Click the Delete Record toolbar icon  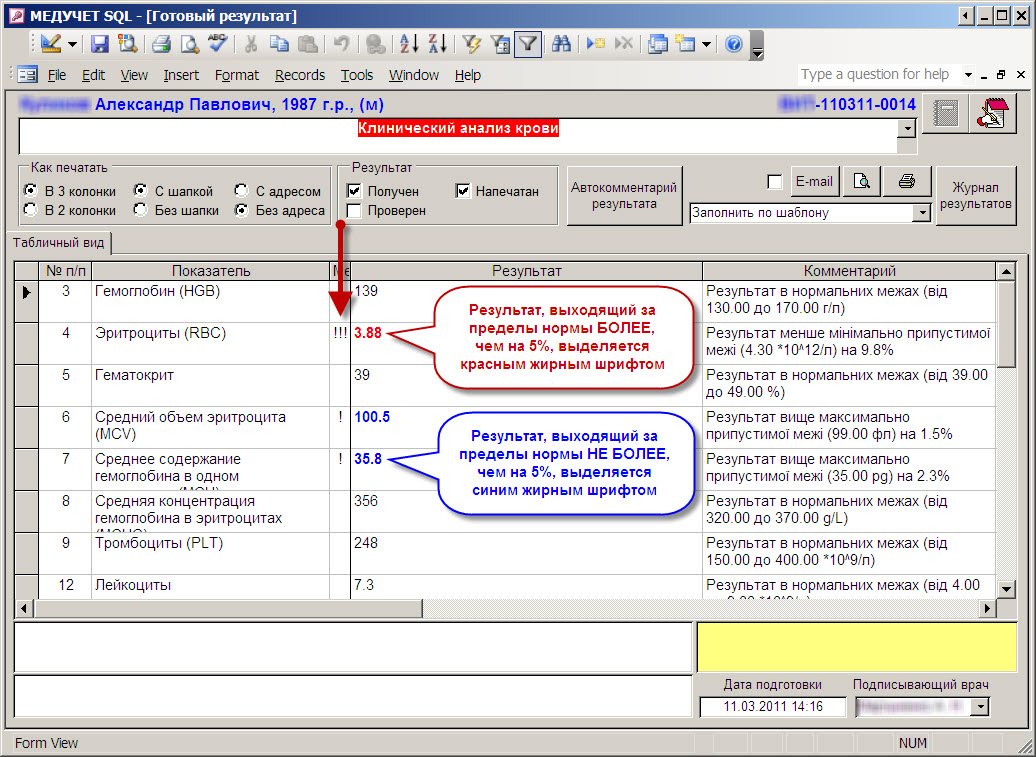click(624, 44)
